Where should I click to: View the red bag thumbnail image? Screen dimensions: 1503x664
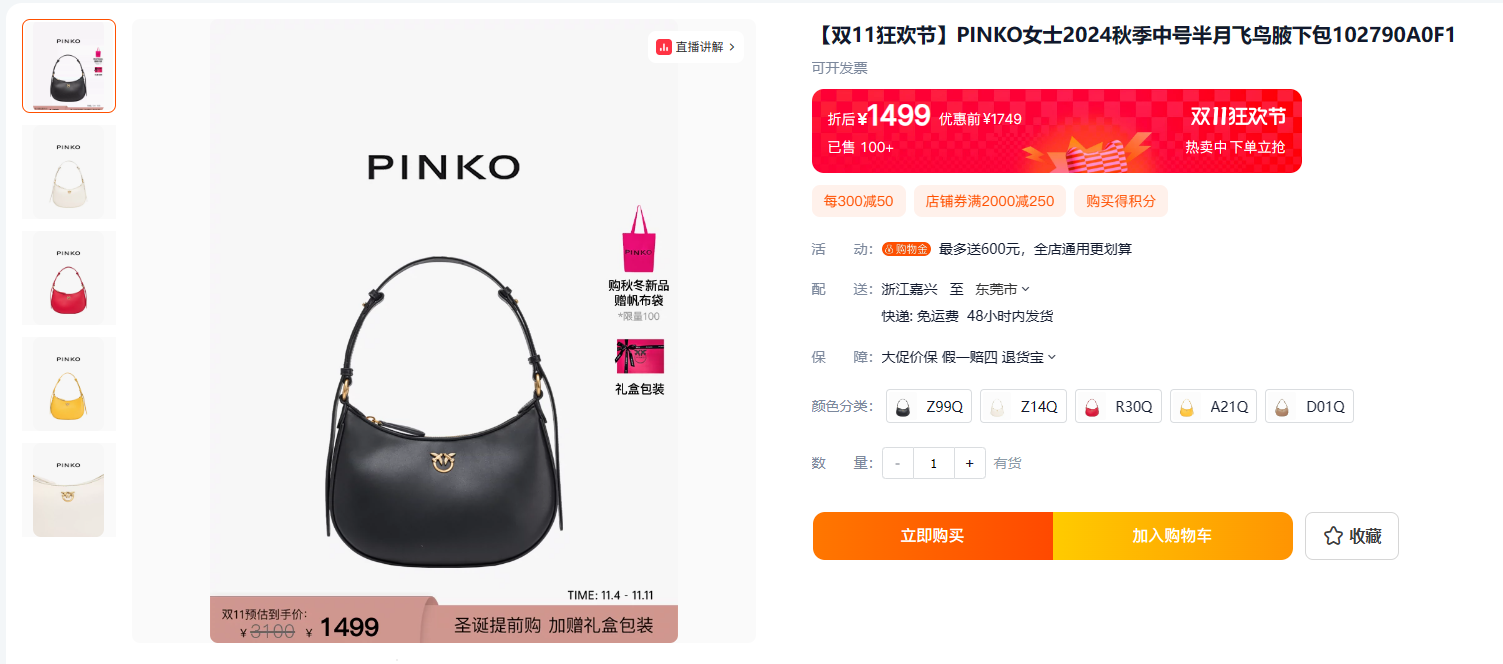(x=69, y=278)
